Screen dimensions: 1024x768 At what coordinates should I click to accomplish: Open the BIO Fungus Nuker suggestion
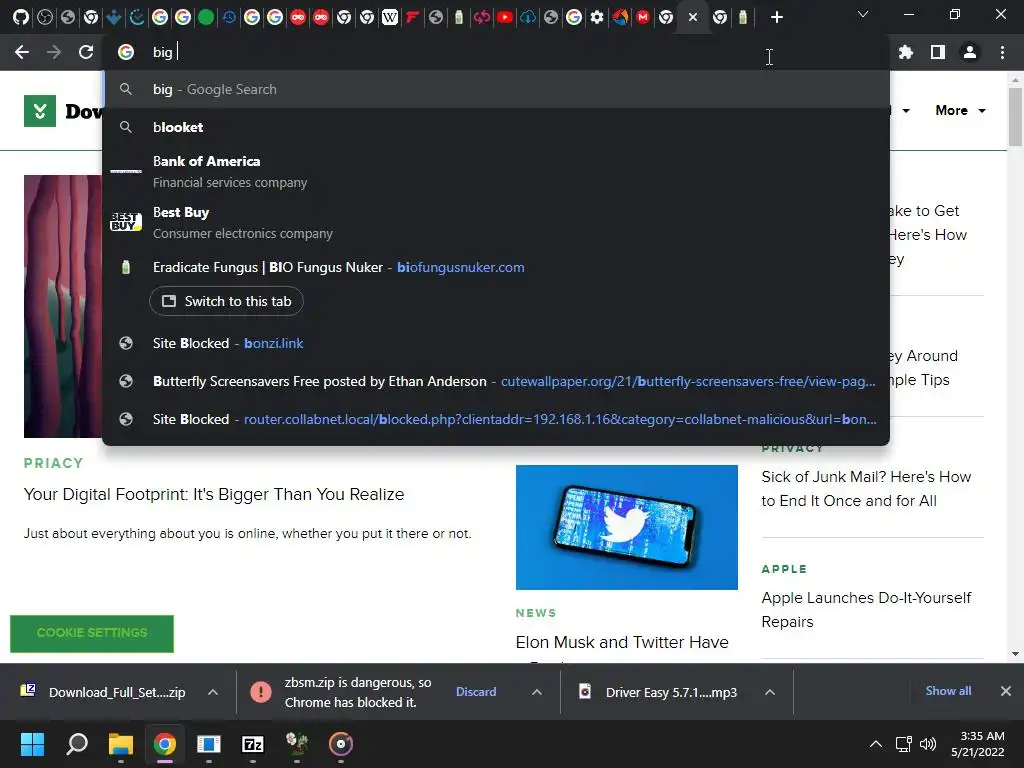tap(496, 267)
